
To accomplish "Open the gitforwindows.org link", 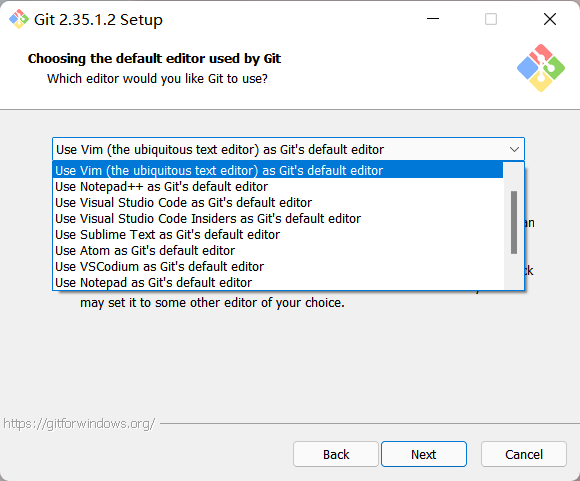I will click(x=79, y=423).
